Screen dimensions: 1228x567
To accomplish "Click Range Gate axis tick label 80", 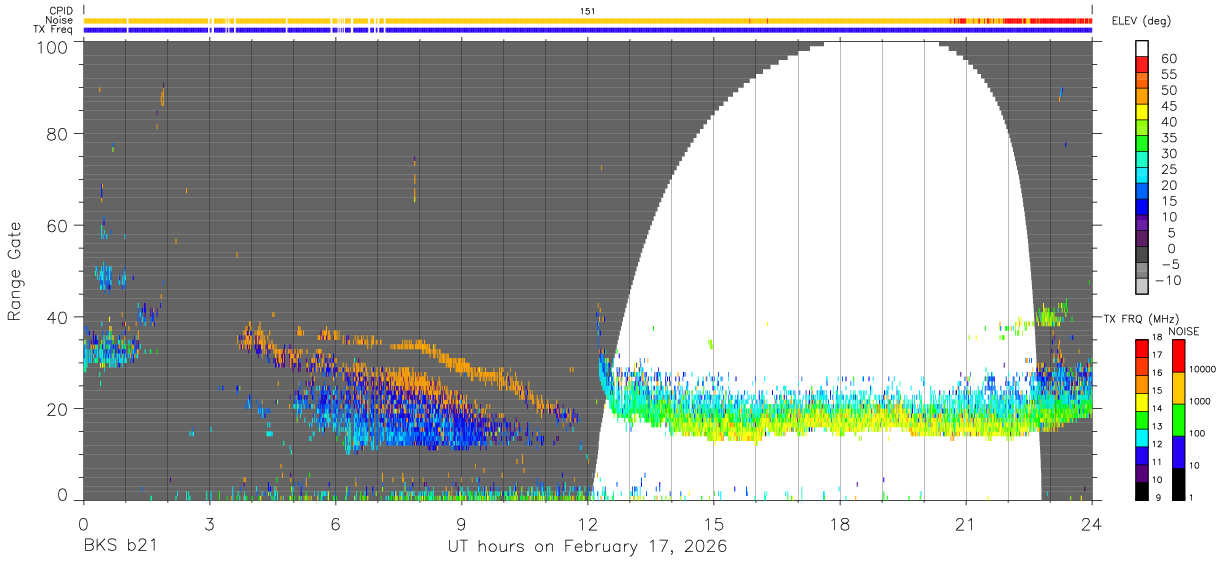I will pos(59,133).
